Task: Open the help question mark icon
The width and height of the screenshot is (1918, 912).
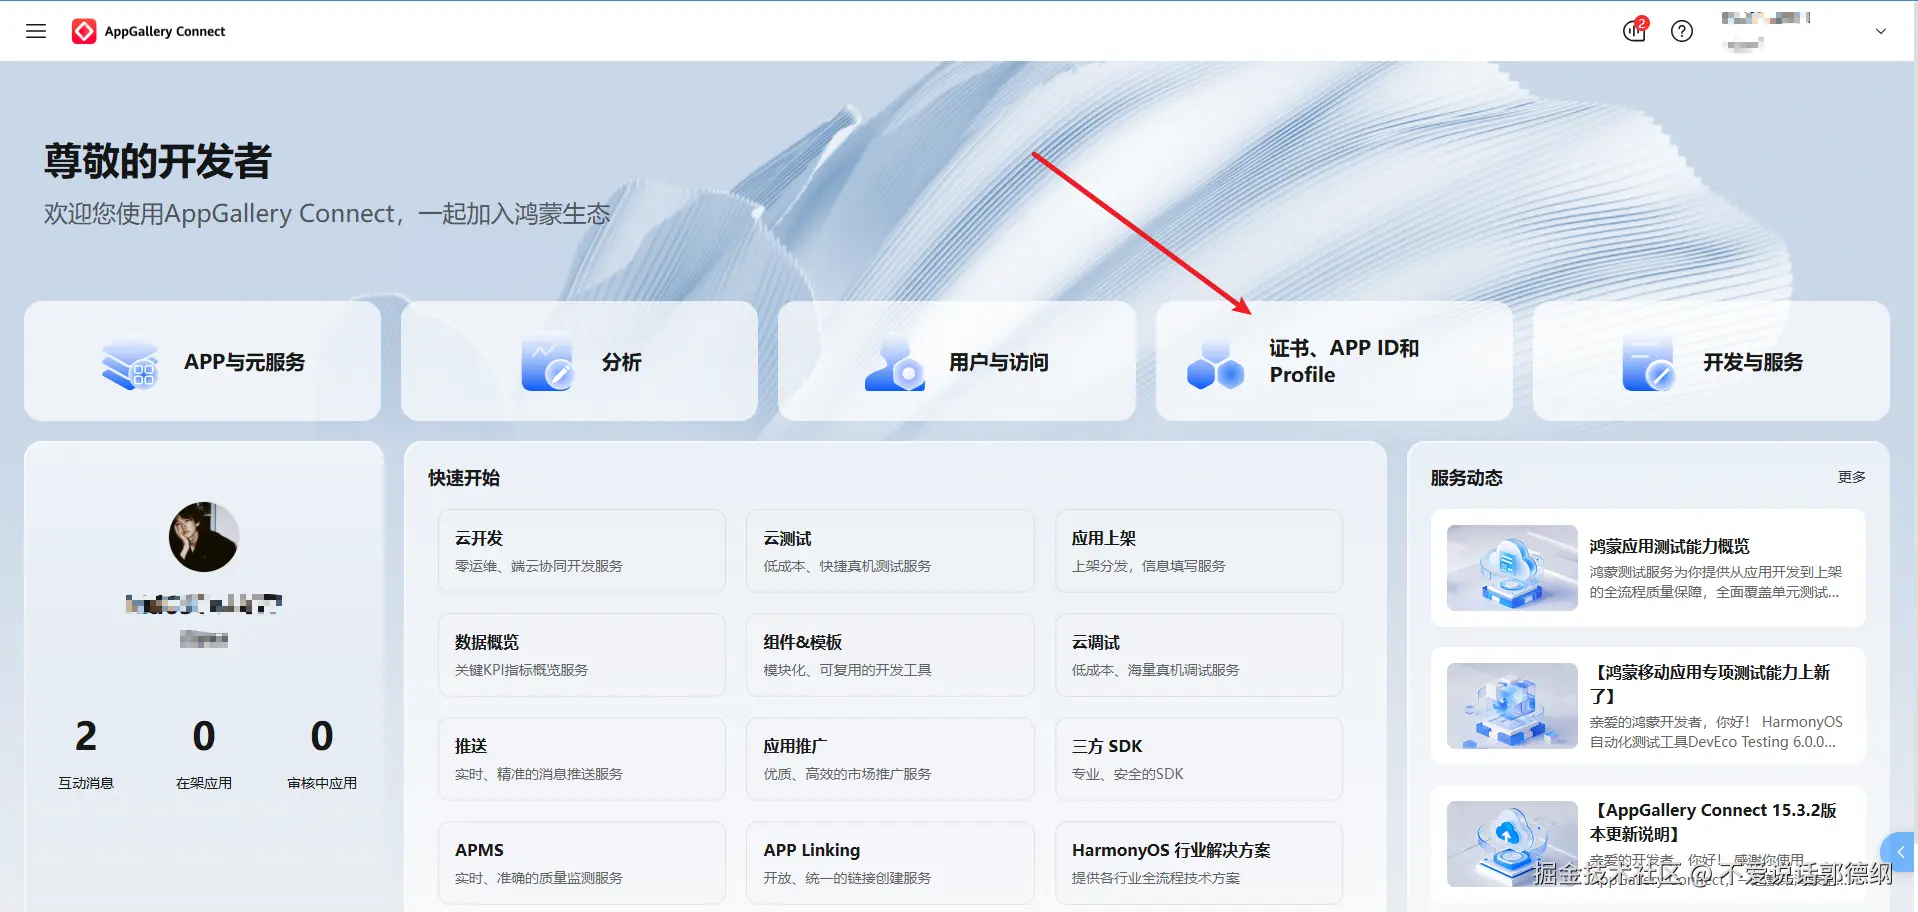Action: tap(1682, 31)
